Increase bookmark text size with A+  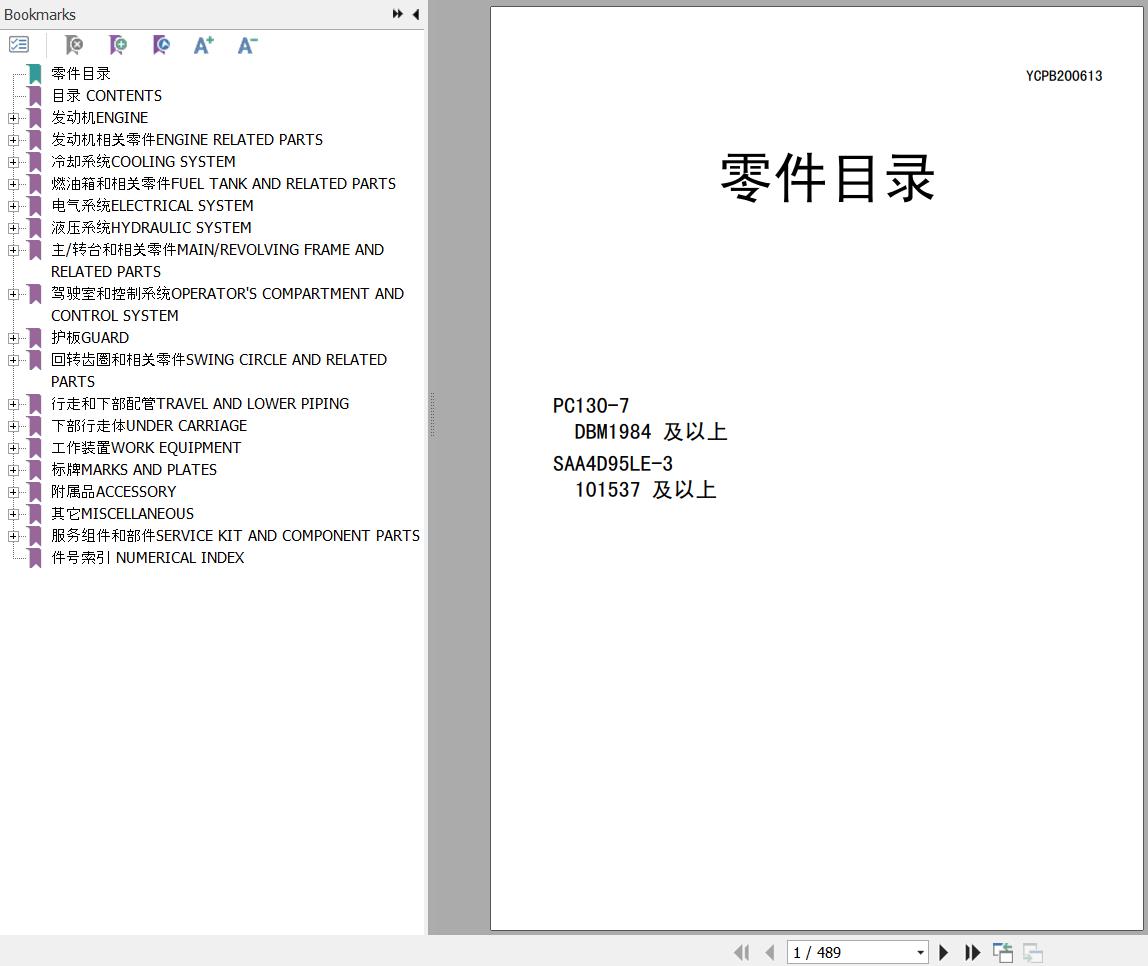pyautogui.click(x=204, y=45)
